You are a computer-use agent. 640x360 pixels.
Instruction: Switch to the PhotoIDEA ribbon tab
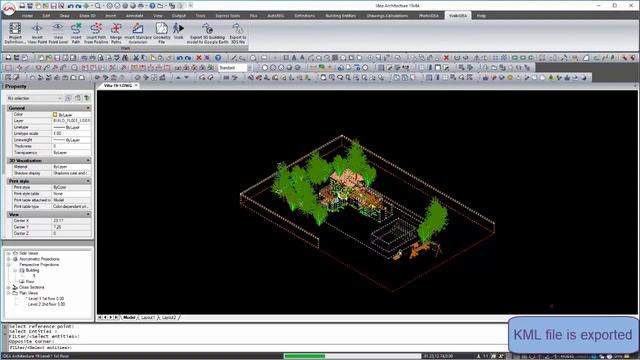[x=429, y=16]
